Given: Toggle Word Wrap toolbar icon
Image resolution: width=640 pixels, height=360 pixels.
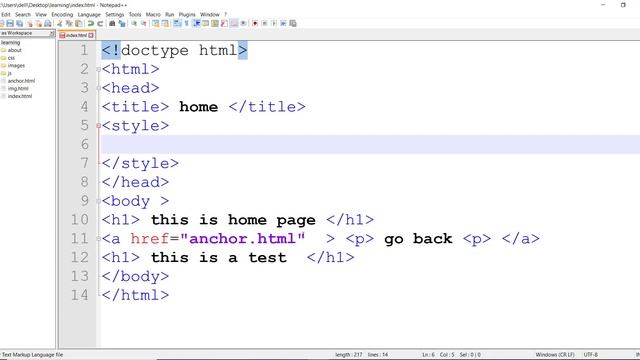Looking at the screenshot, I should coord(177,23).
